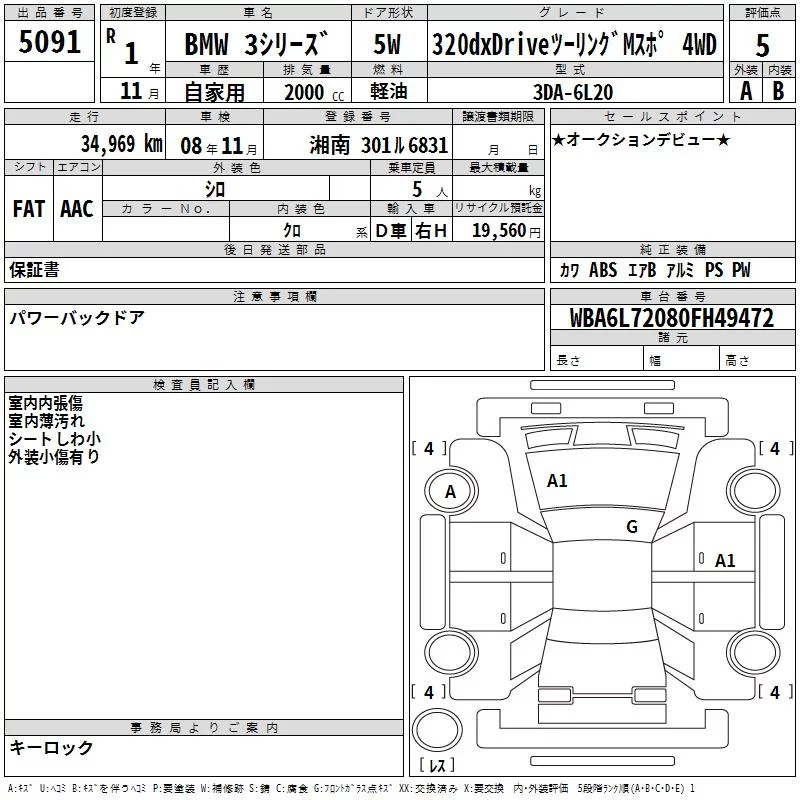Click the 諸元 header
Screen dimensions: 800x800
tap(672, 338)
